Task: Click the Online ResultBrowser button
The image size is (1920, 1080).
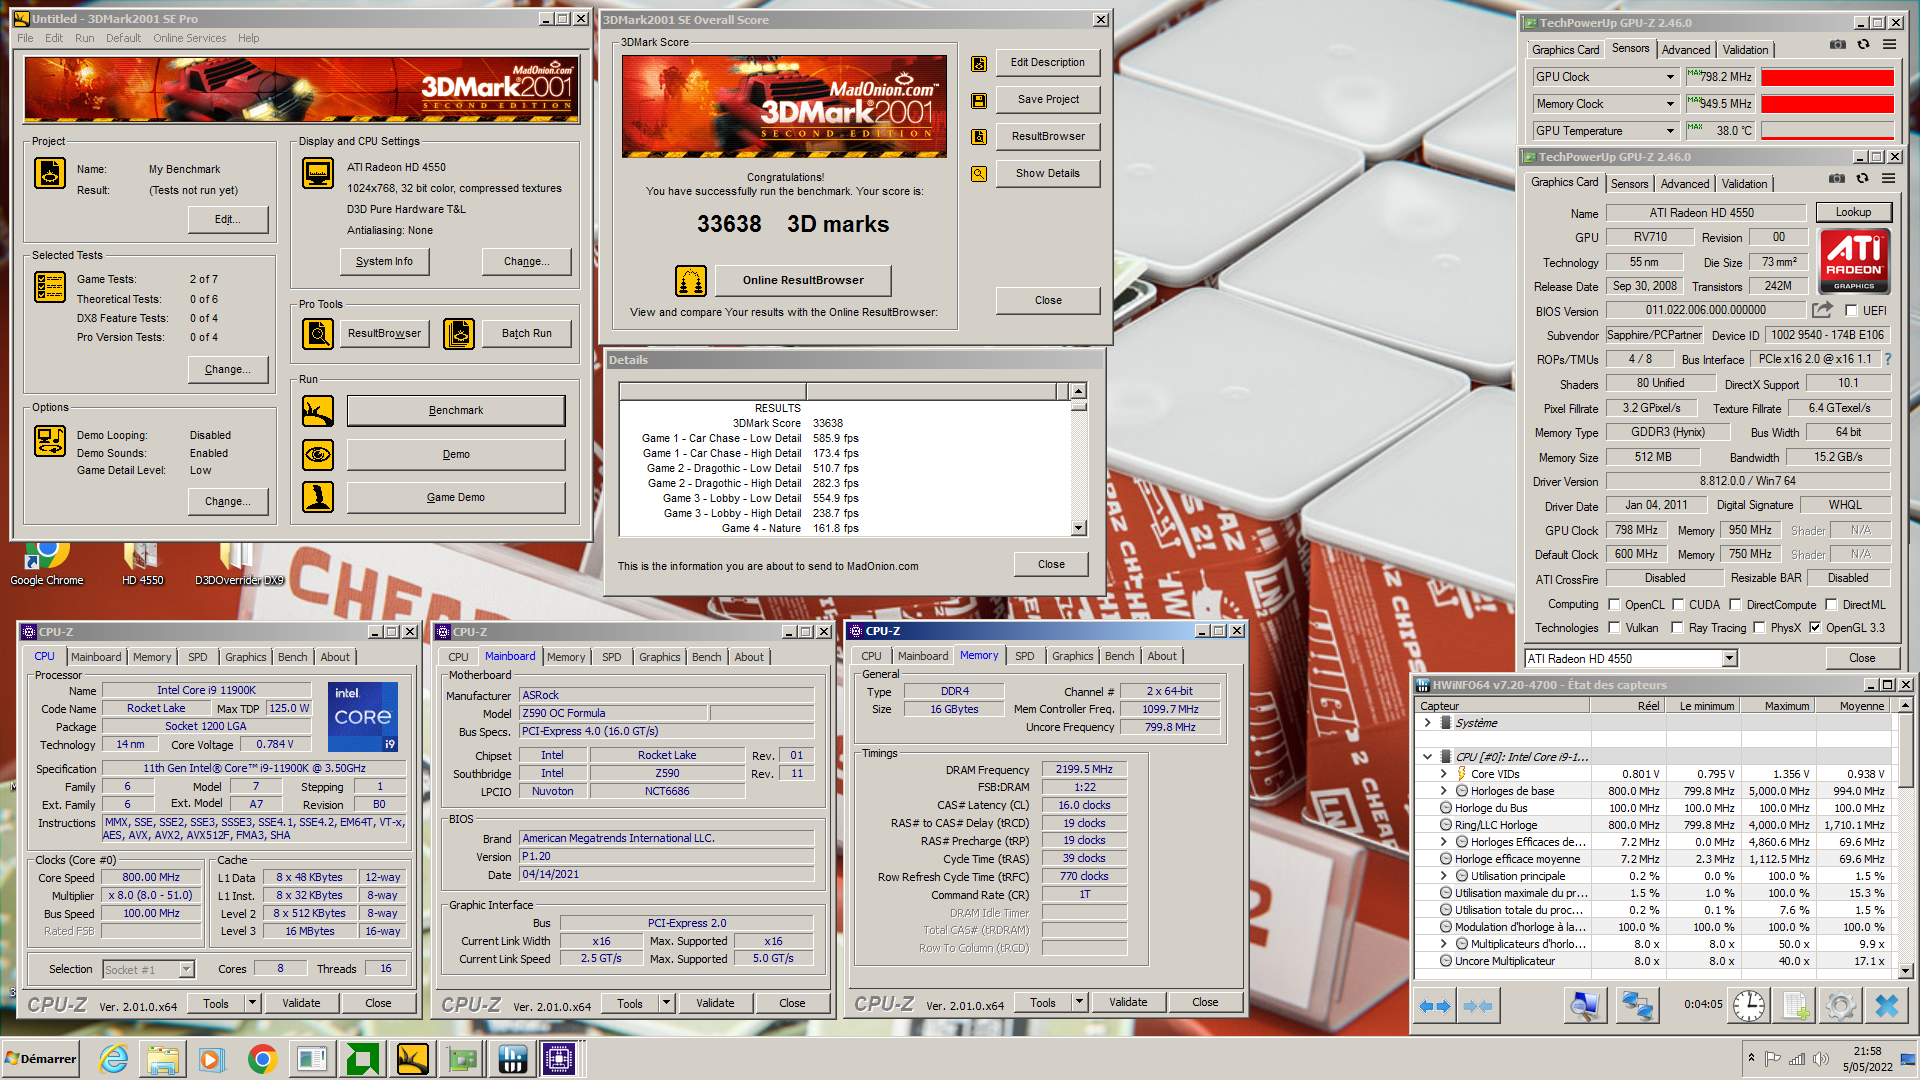Action: 803,280
